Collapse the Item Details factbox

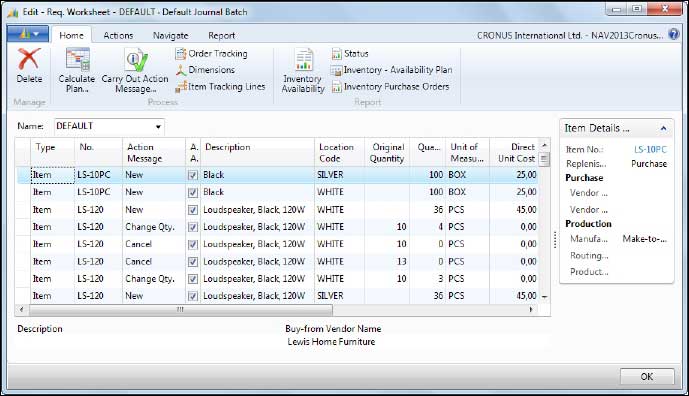click(663, 128)
